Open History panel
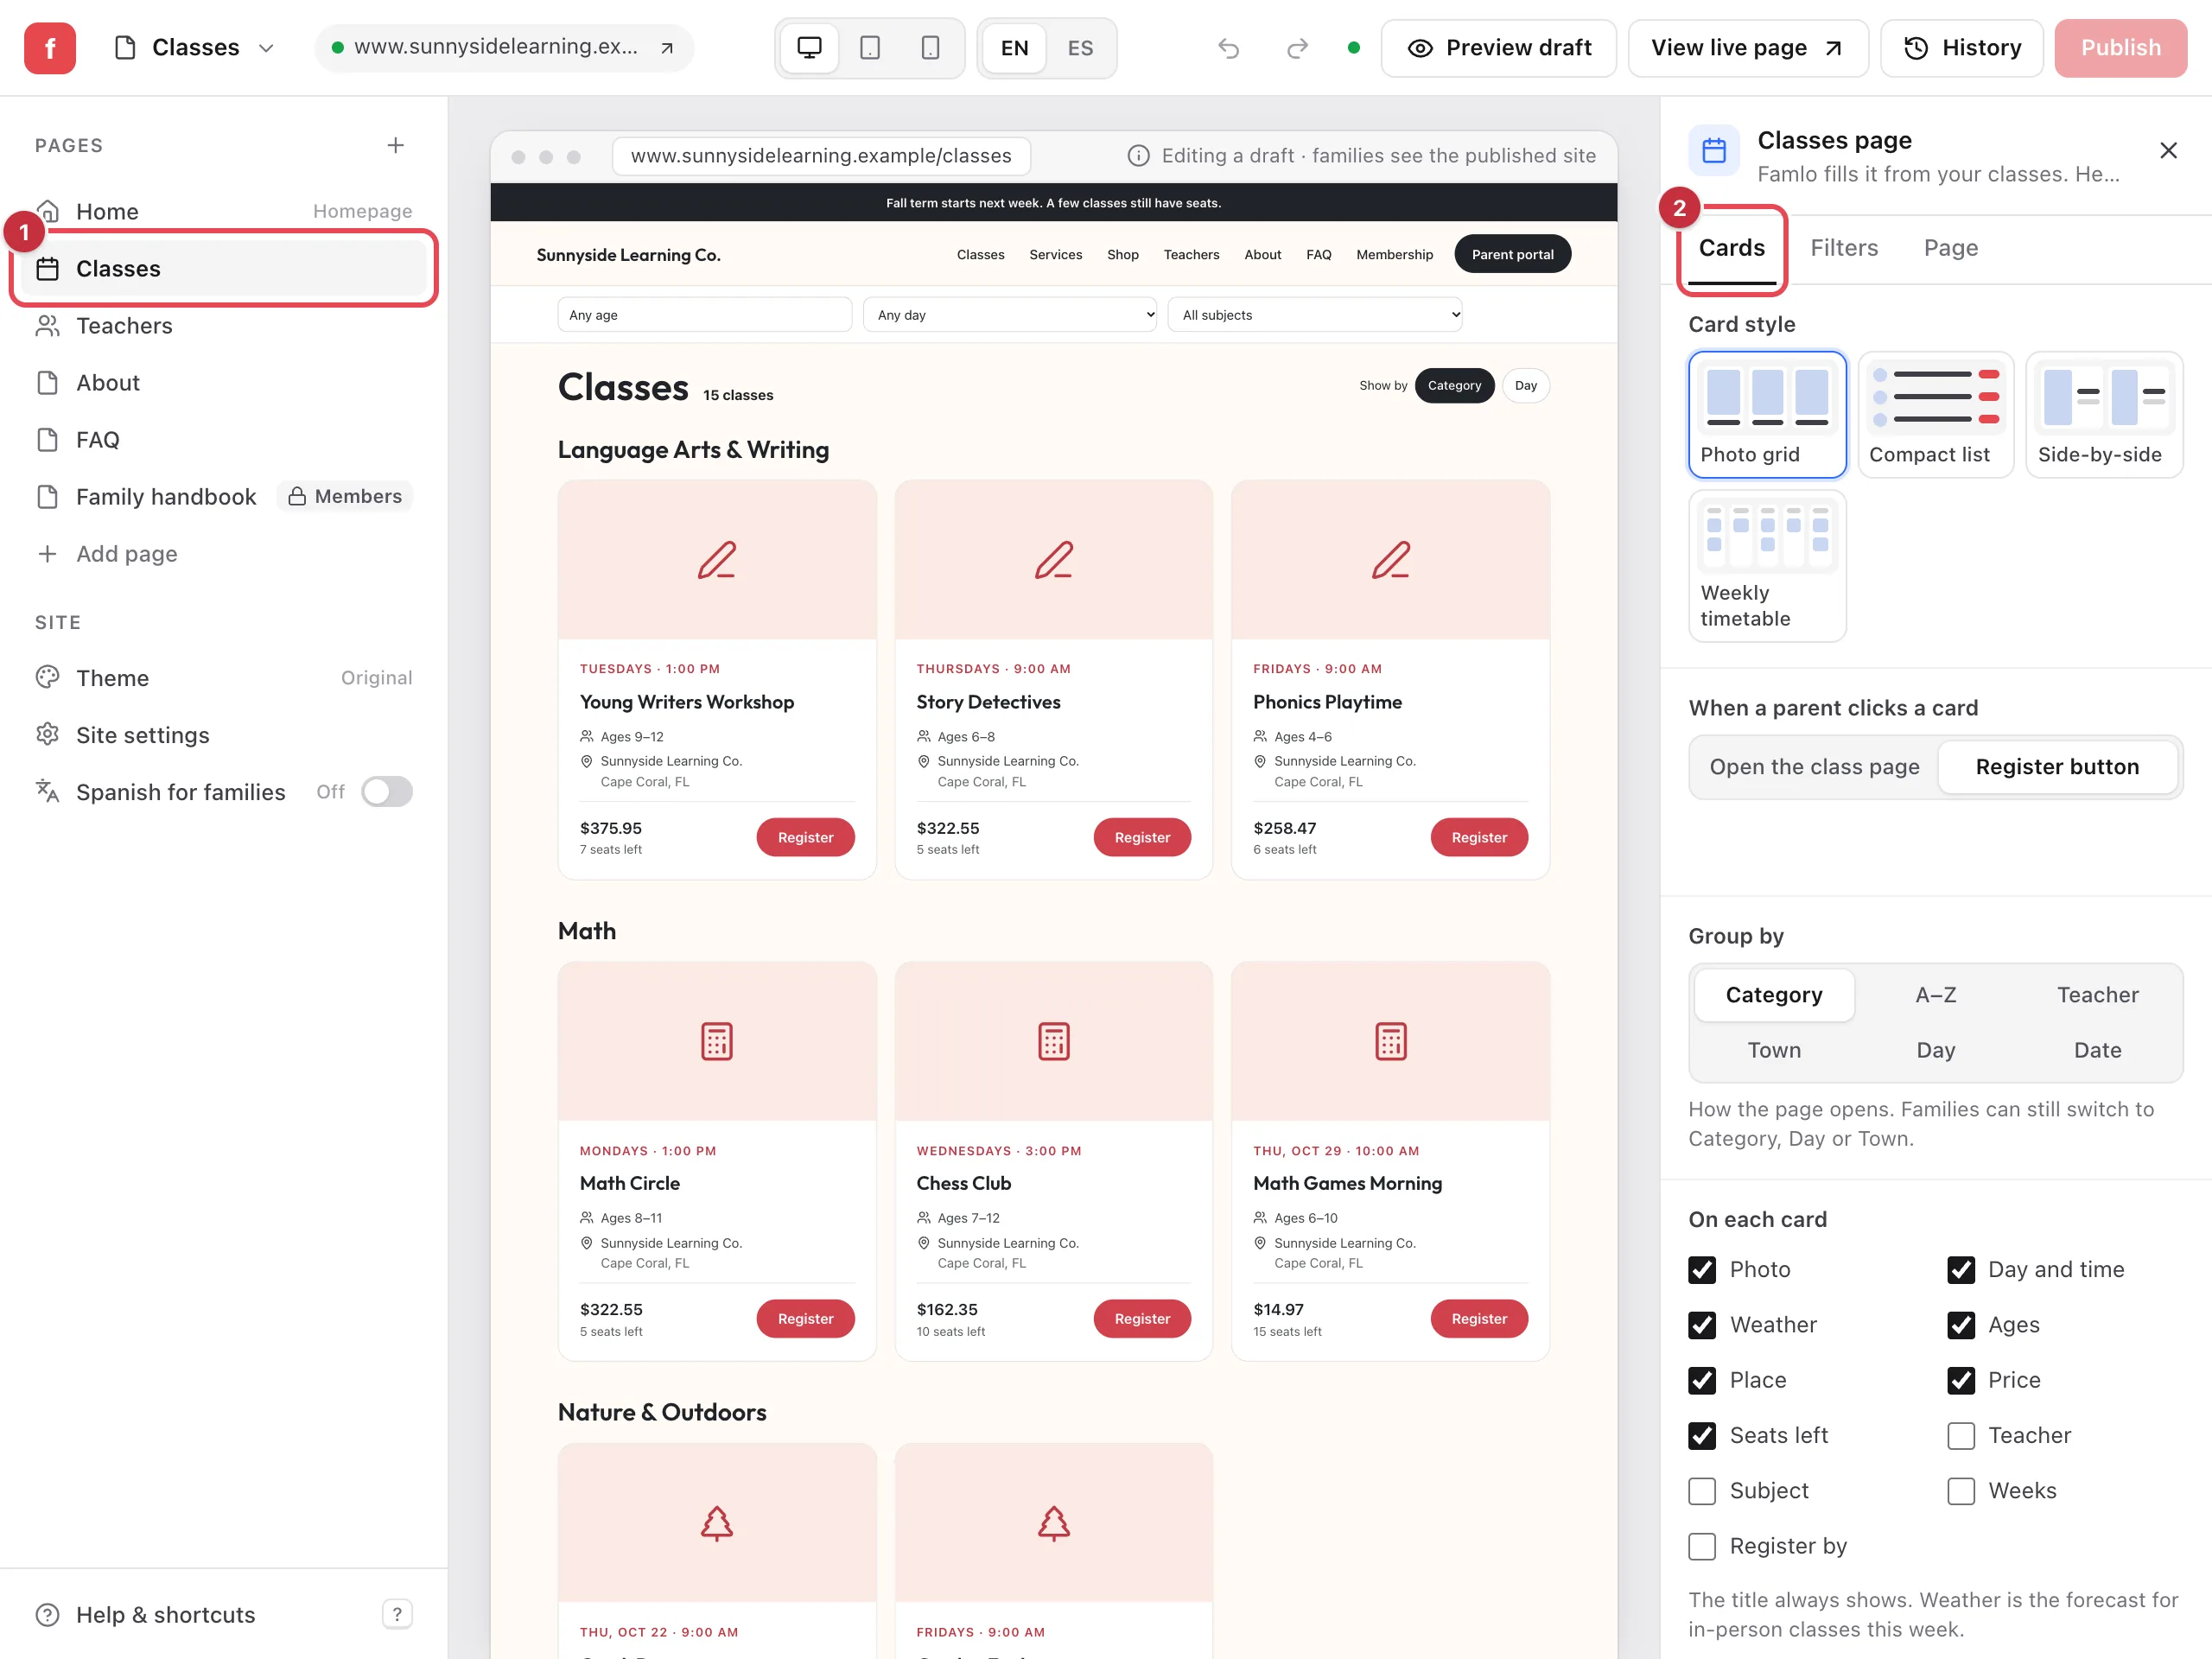2212x1659 pixels. [x=1962, y=48]
